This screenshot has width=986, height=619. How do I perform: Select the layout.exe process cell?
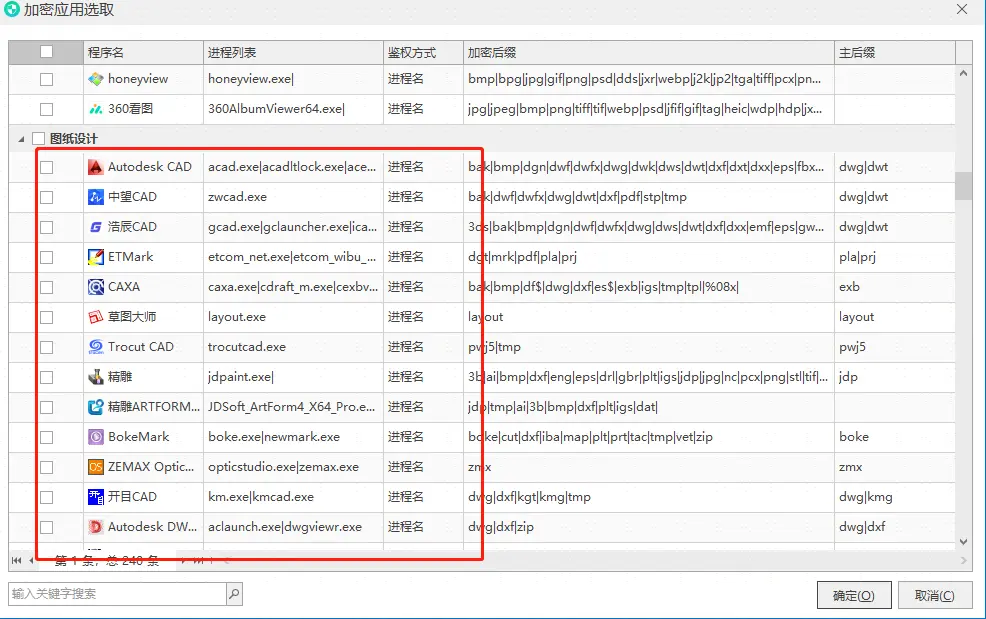click(293, 317)
